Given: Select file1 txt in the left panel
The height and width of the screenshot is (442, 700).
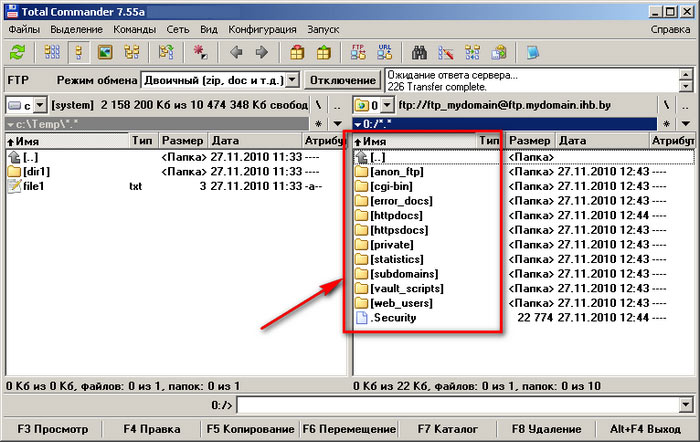Looking at the screenshot, I should (33, 186).
